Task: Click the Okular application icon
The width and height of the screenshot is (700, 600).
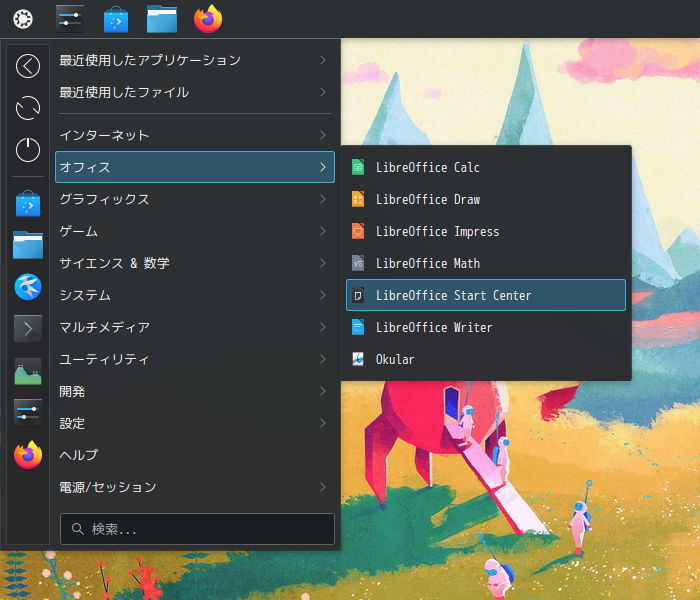Action: (358, 359)
